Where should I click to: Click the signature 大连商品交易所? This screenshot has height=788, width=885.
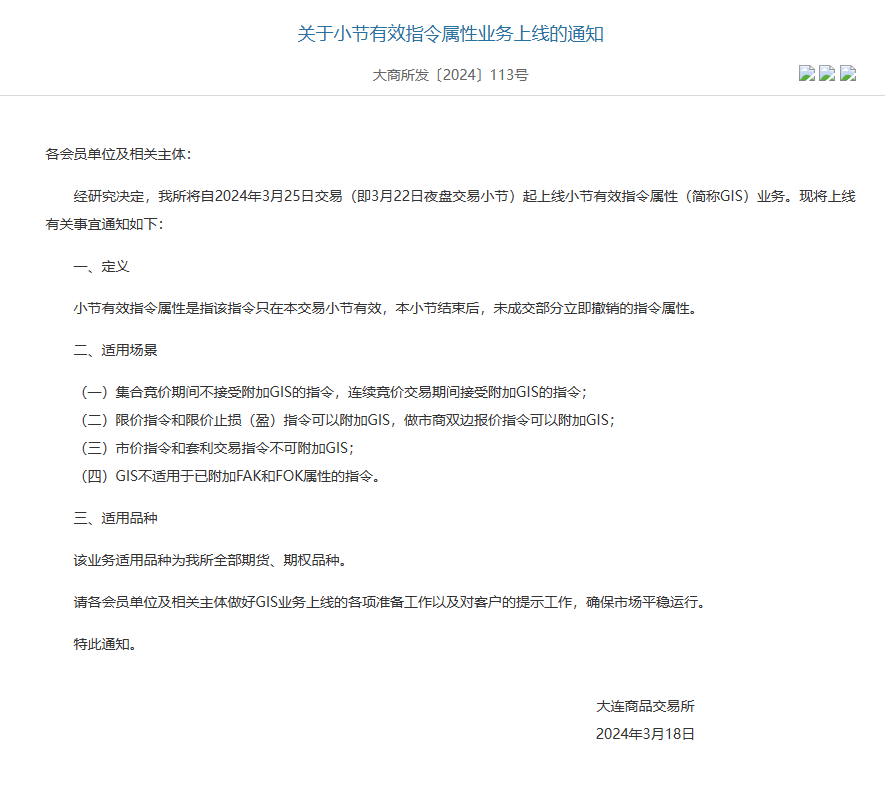[x=645, y=706]
